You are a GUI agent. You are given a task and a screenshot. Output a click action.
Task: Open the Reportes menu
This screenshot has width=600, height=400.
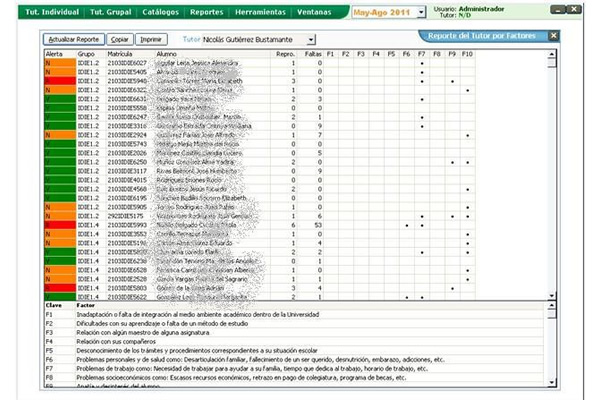click(x=204, y=11)
